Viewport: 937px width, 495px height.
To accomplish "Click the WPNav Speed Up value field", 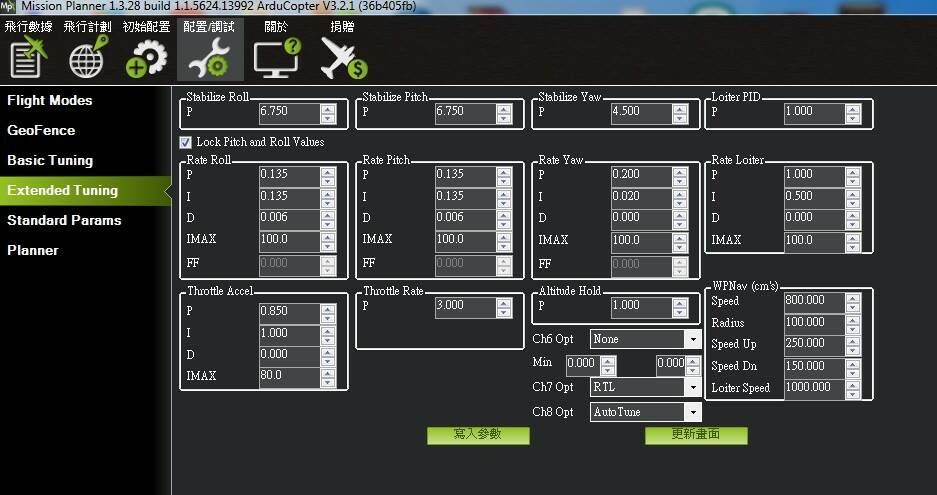I will [814, 345].
